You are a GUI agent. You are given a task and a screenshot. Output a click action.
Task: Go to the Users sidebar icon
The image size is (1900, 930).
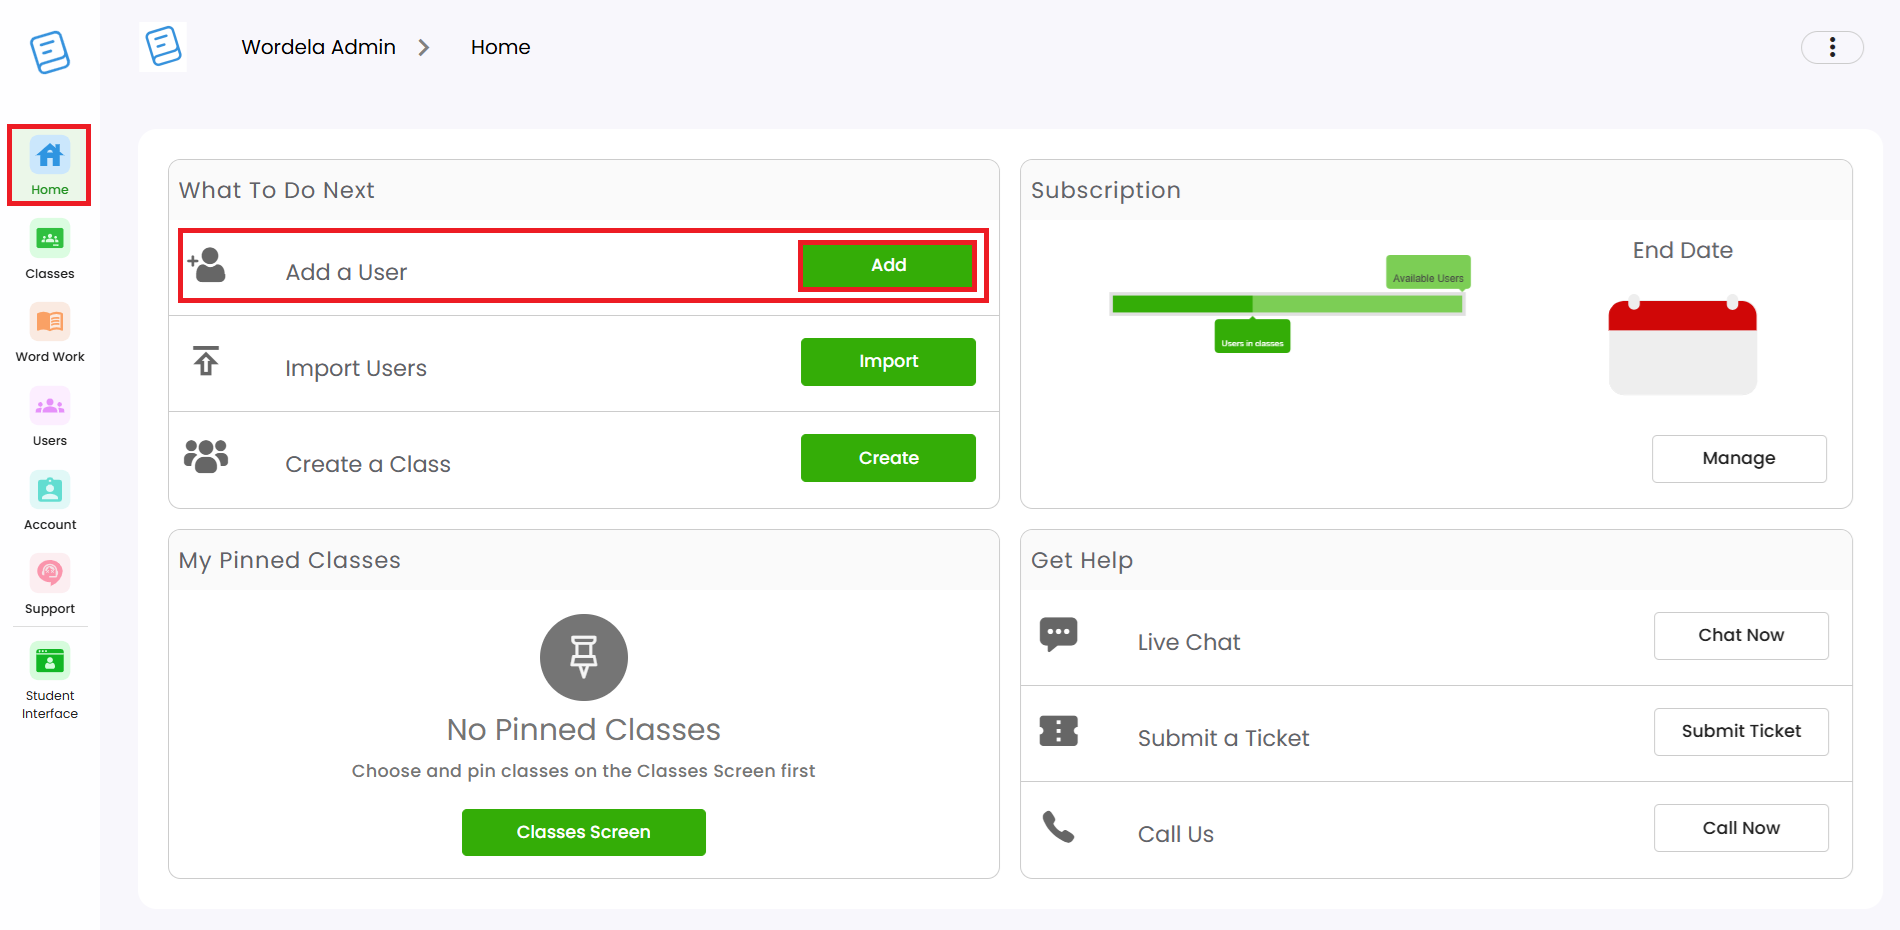point(50,406)
